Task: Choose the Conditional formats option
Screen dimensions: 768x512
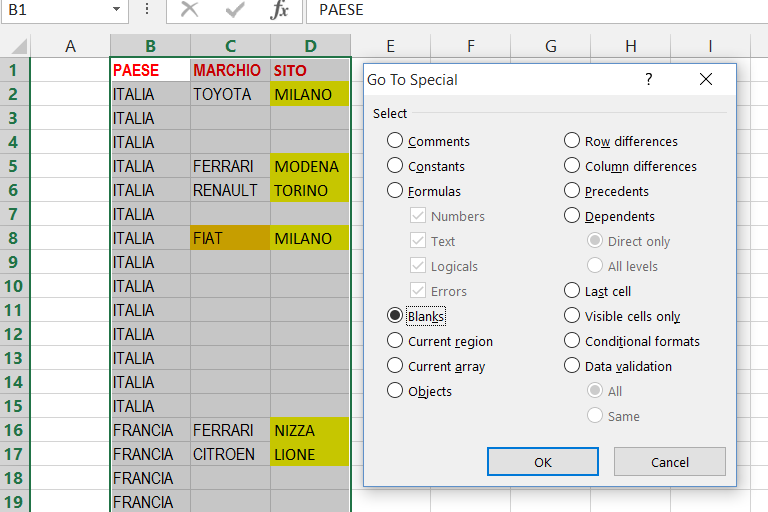Action: [572, 341]
